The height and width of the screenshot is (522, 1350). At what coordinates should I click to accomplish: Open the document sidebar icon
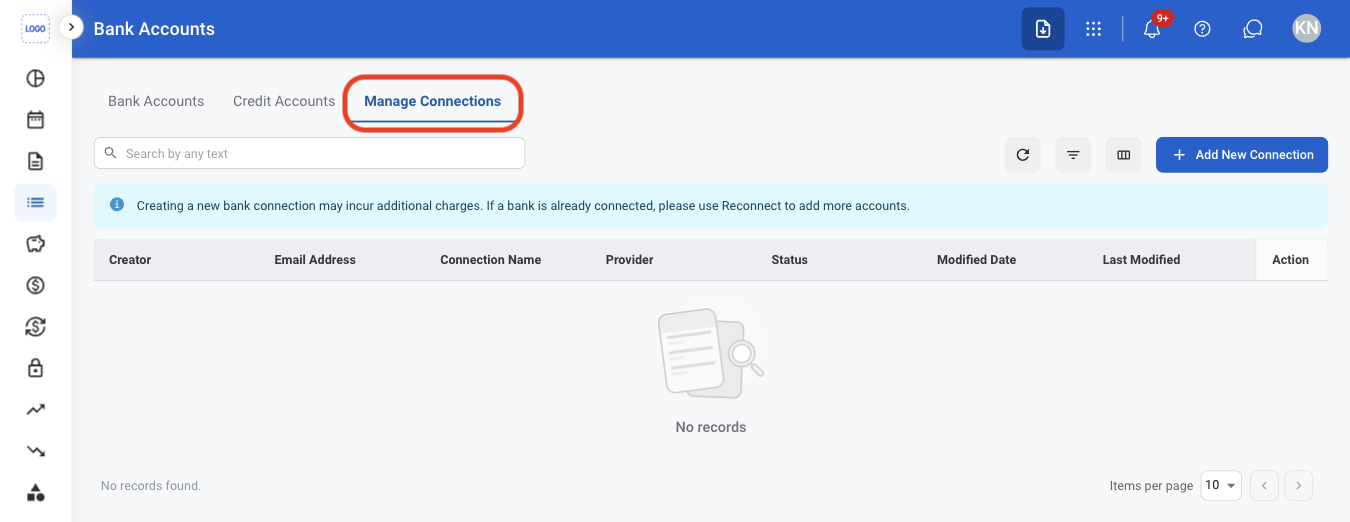click(35, 161)
